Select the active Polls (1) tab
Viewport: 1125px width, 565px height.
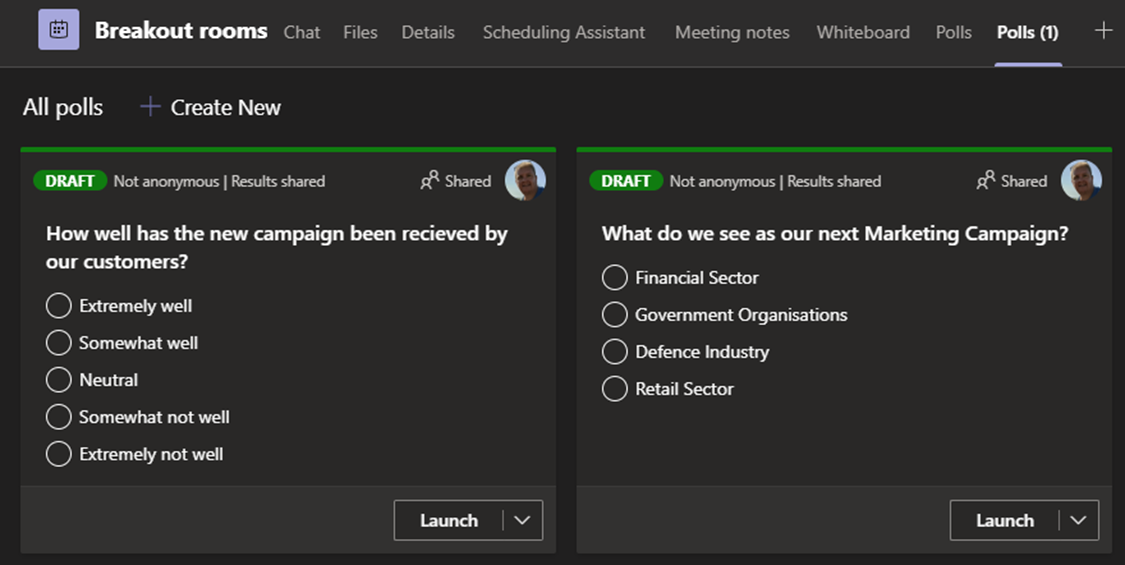[1027, 32]
